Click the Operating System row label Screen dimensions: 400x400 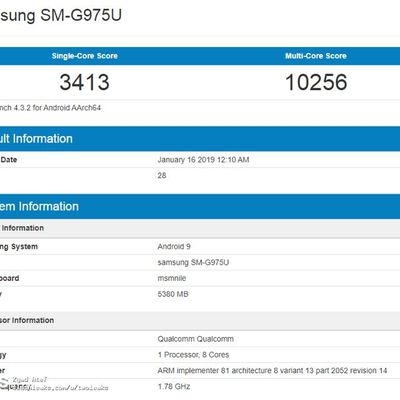[19, 247]
